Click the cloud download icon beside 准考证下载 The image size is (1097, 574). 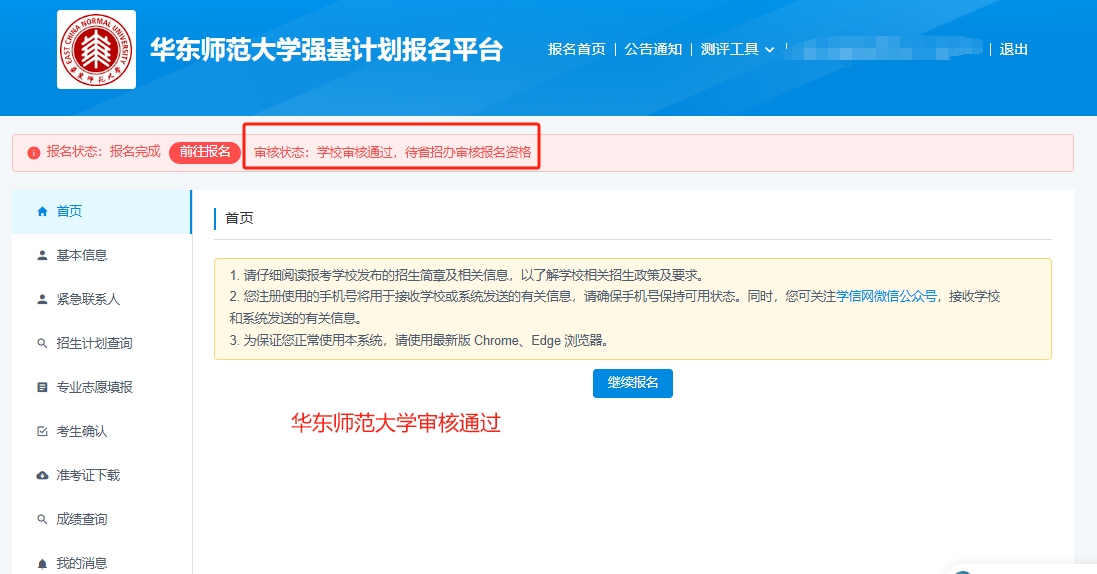click(x=42, y=475)
